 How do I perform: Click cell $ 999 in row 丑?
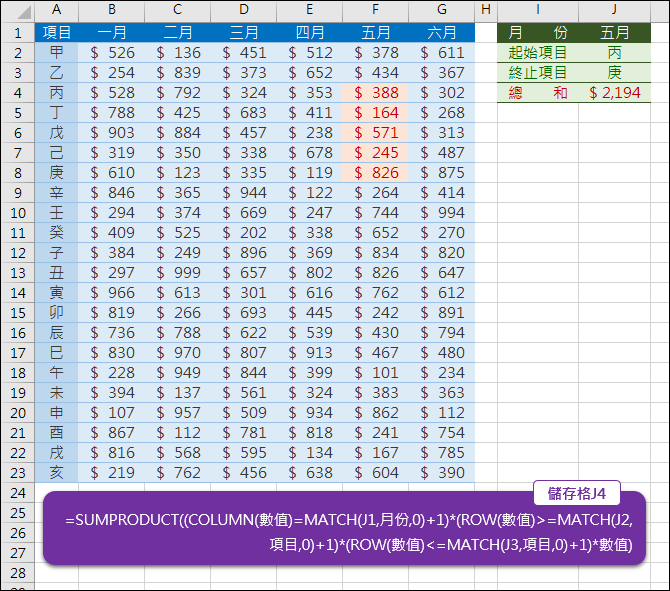pos(177,273)
